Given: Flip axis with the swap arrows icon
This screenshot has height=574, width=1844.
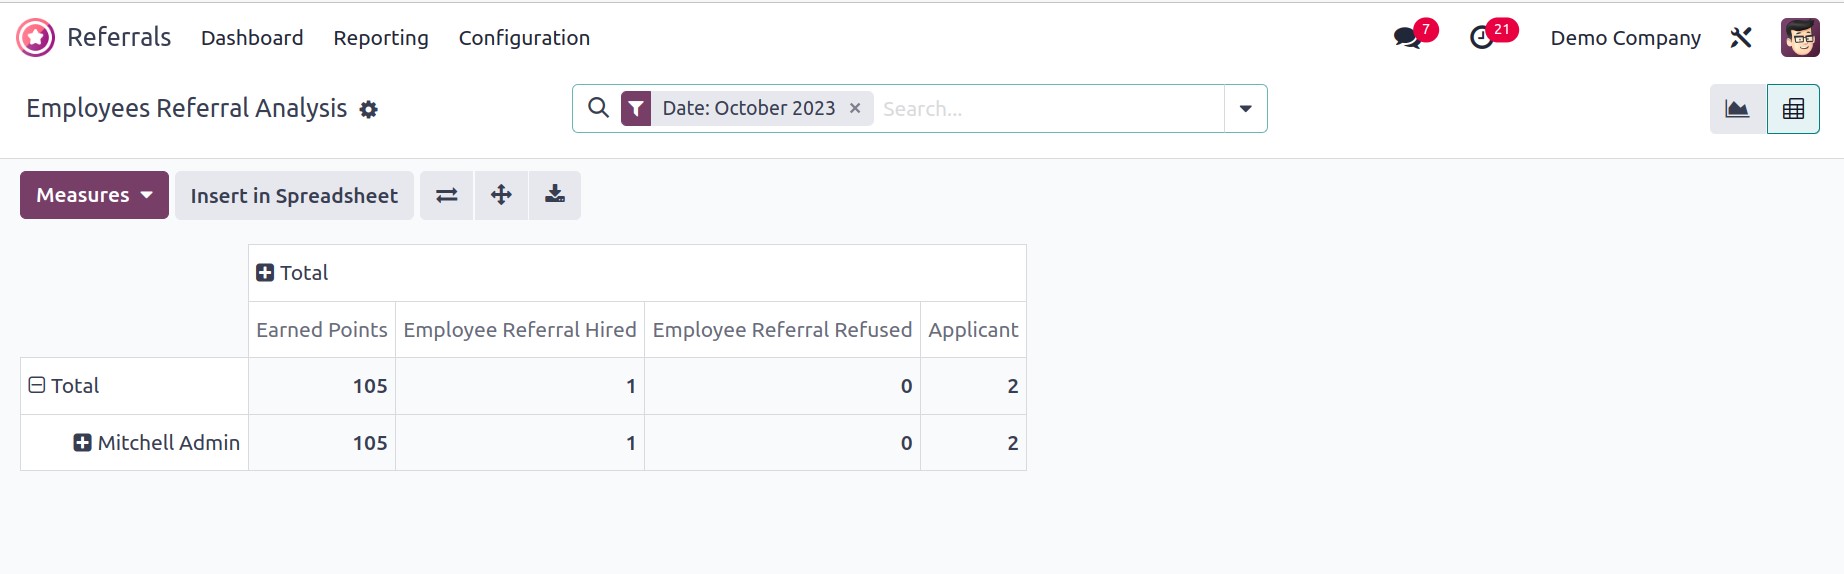Looking at the screenshot, I should 447,195.
